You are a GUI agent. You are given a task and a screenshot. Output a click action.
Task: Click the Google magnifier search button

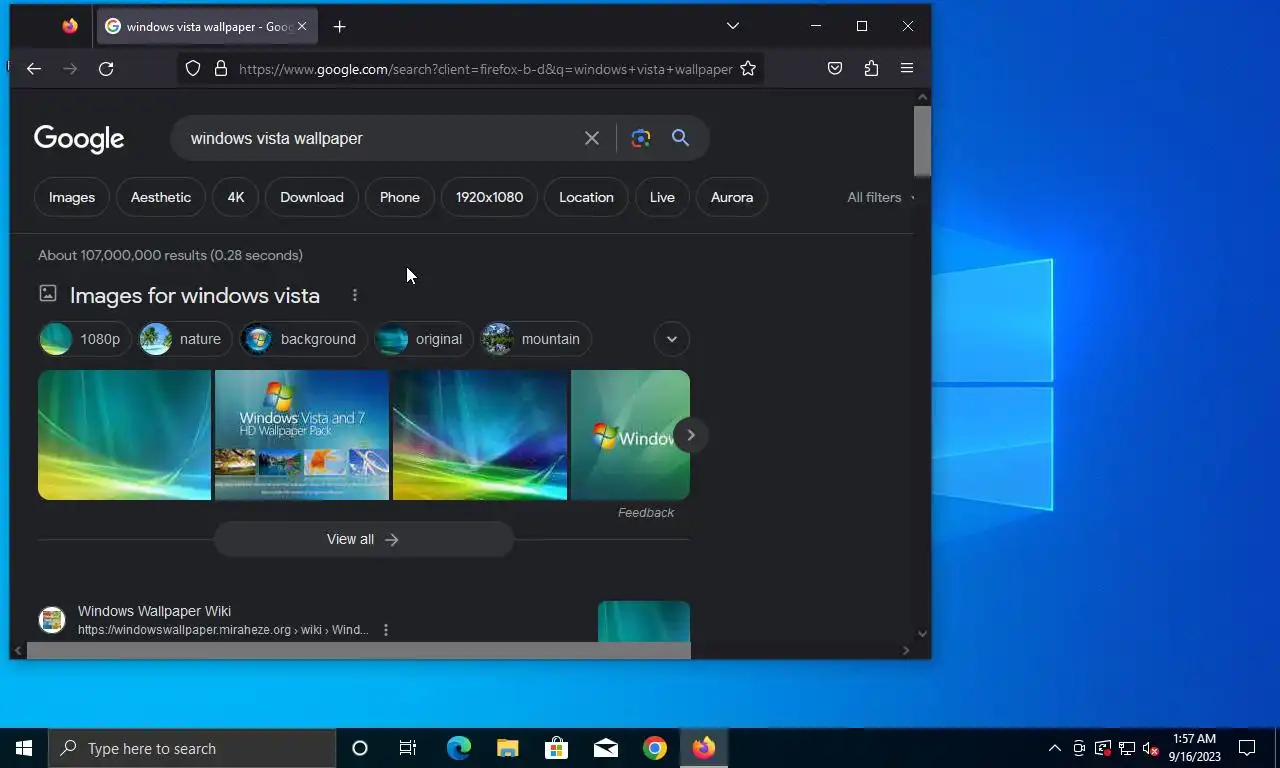pos(681,138)
